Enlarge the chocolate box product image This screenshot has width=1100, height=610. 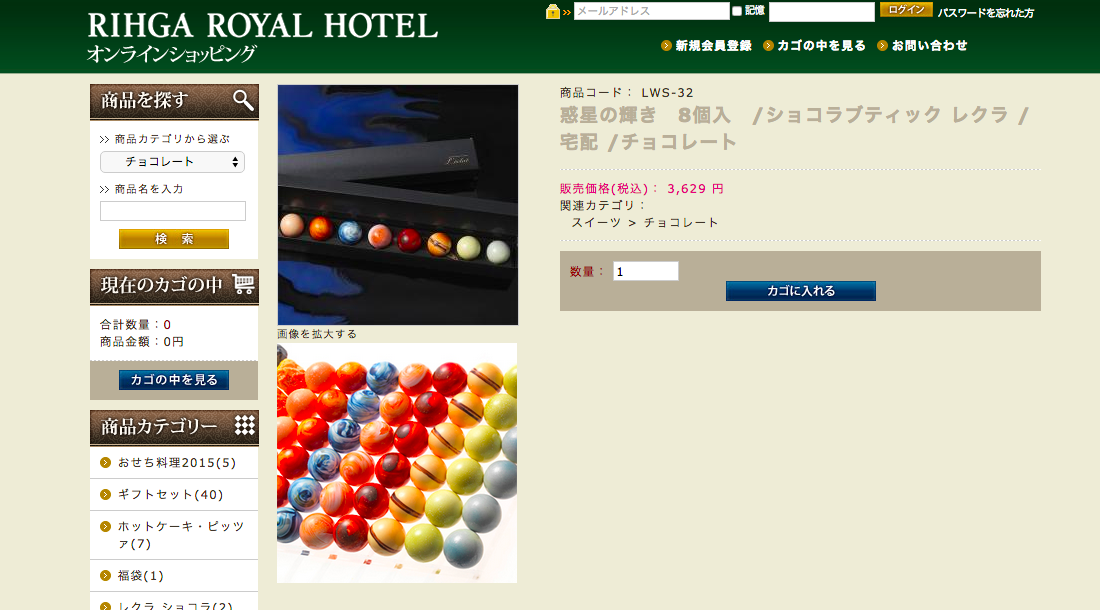coord(398,205)
